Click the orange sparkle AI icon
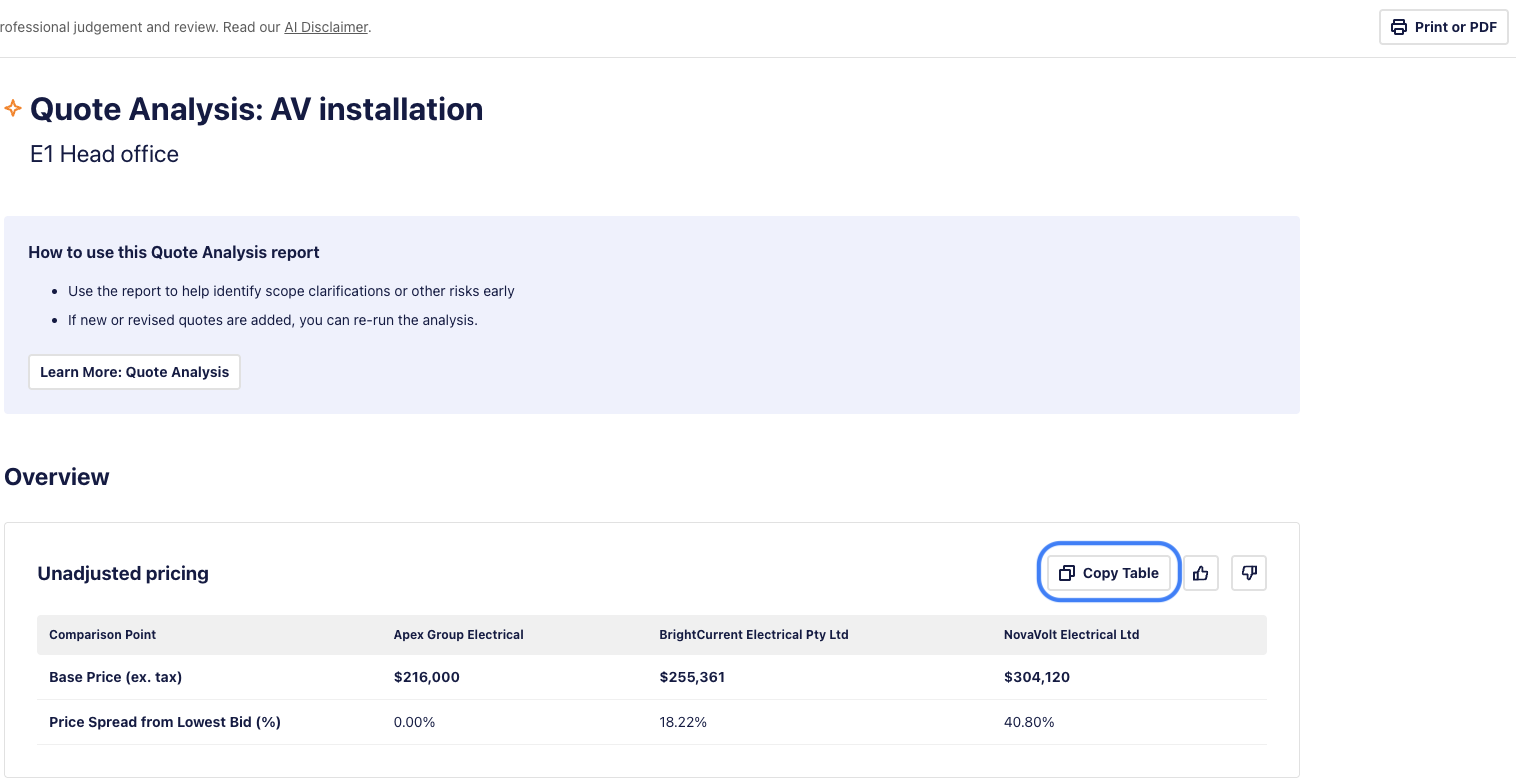This screenshot has height=780, width=1516. pos(13,108)
